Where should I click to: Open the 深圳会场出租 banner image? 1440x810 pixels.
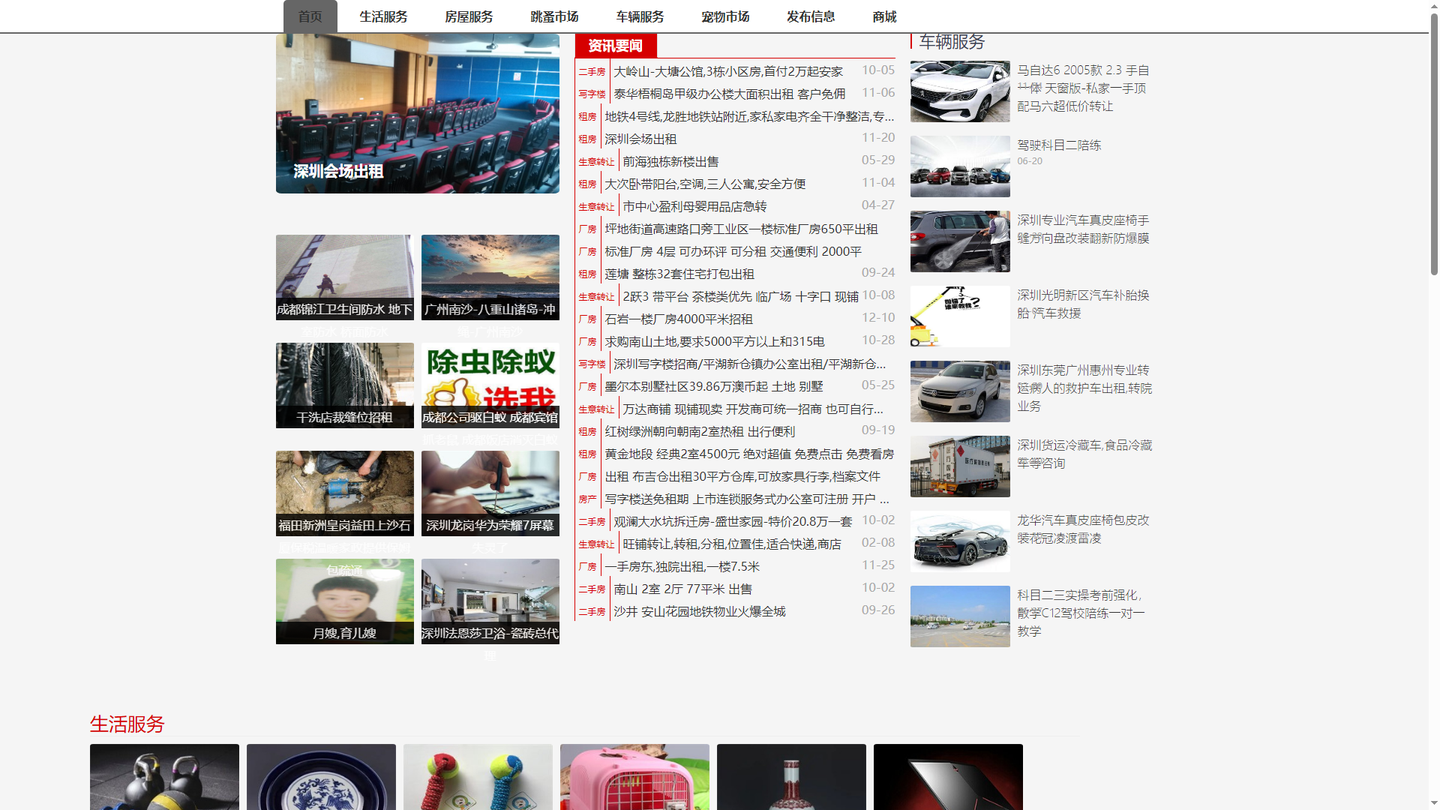(x=418, y=113)
